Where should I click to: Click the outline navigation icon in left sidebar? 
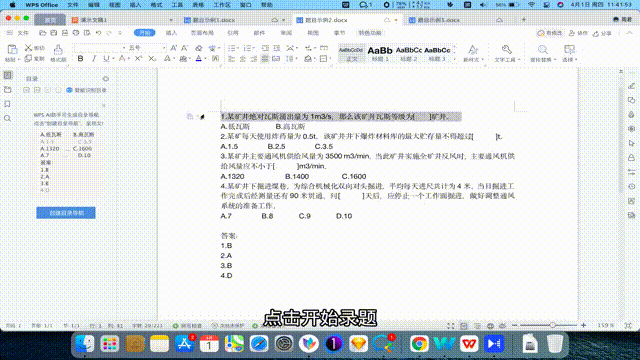pos(7,75)
